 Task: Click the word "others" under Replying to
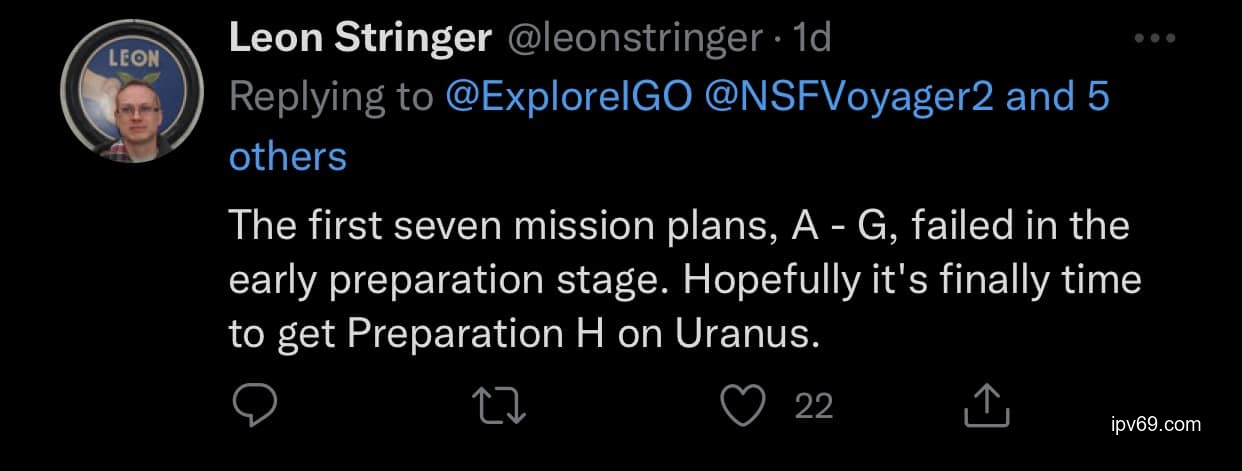click(288, 156)
